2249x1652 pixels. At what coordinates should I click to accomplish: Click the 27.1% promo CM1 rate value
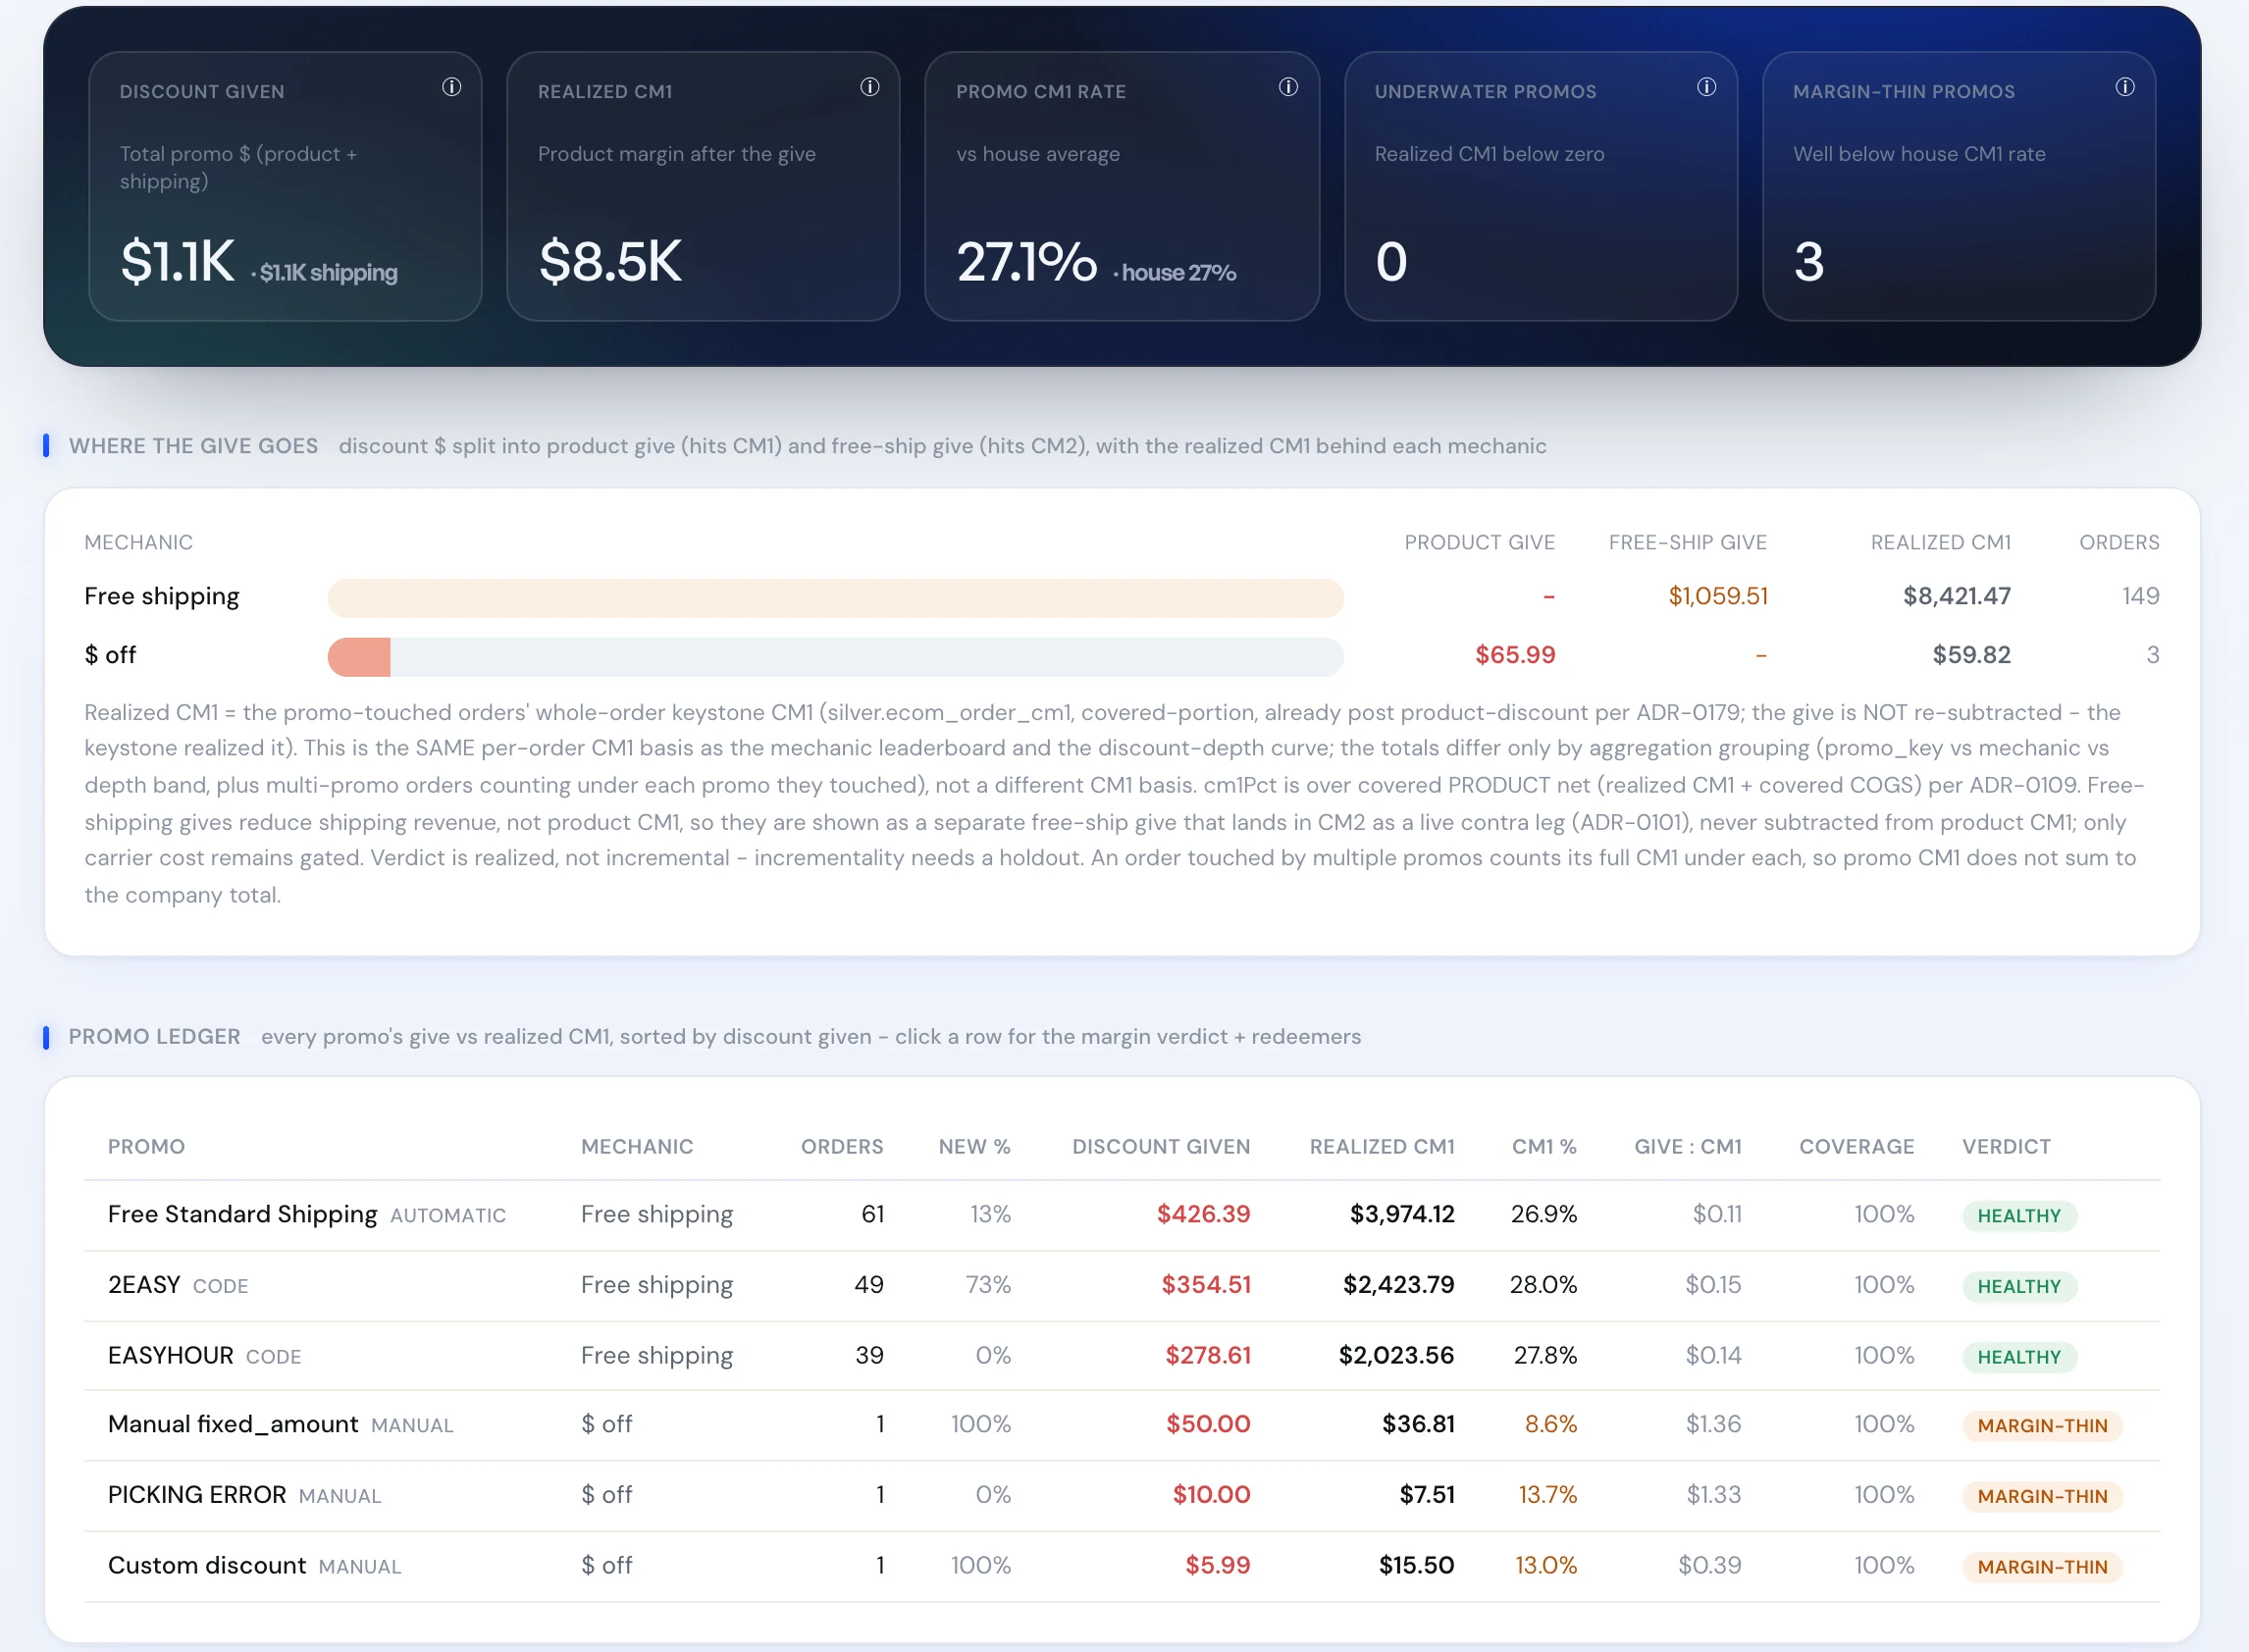coord(1026,262)
